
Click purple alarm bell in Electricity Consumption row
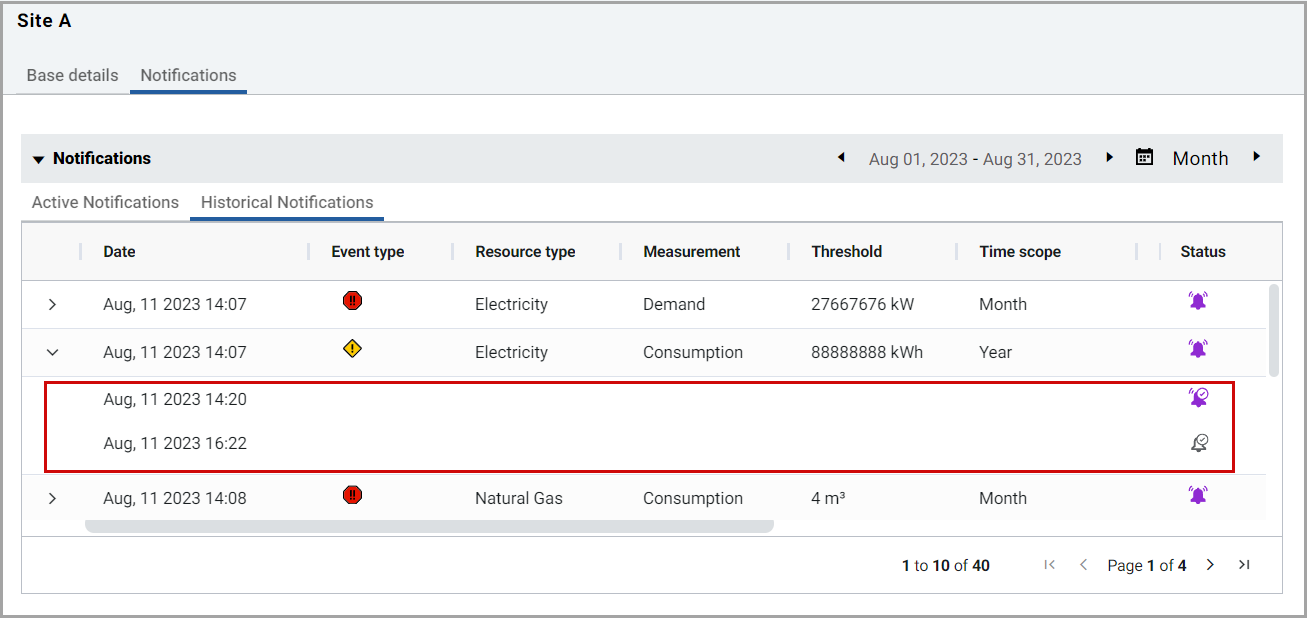click(x=1197, y=349)
